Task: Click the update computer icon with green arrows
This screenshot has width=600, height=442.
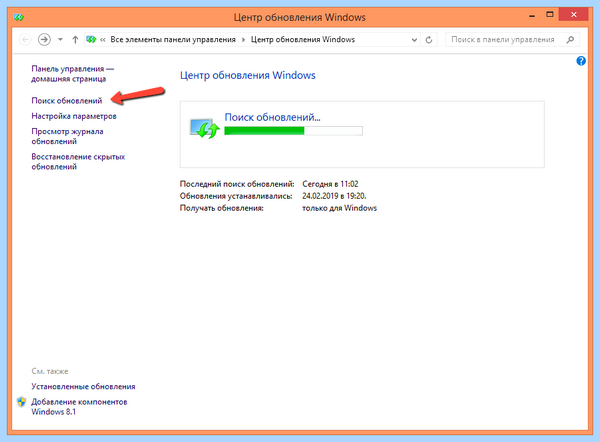Action: click(x=204, y=129)
